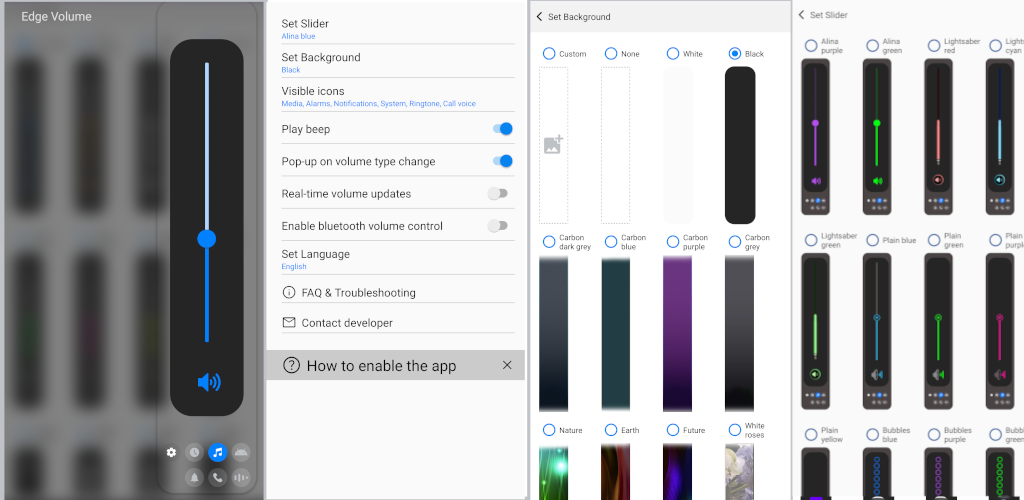
Task: Click the Lightsaber red slider preview
Action: (938, 136)
